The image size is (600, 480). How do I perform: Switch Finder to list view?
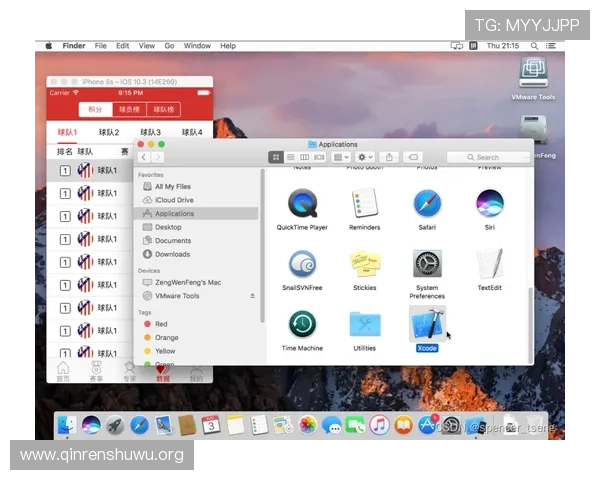pyautogui.click(x=290, y=157)
